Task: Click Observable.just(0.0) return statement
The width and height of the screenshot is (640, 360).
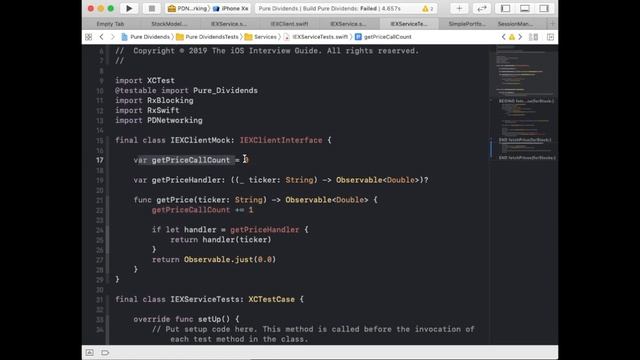Action: click(x=214, y=259)
